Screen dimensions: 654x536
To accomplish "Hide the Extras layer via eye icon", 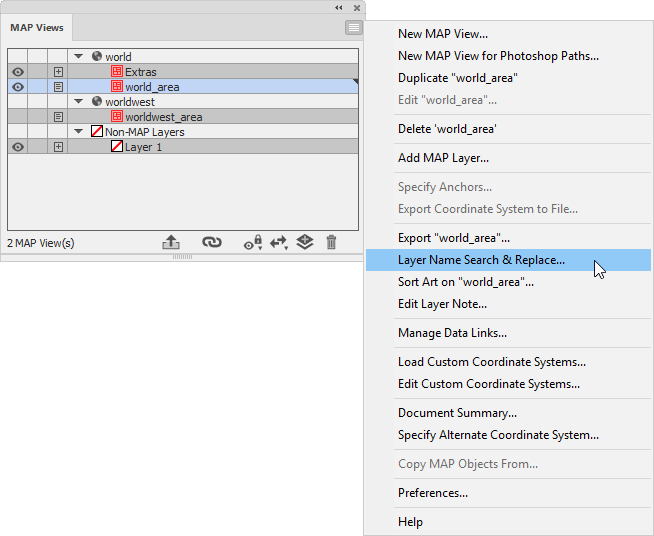I will (x=18, y=72).
